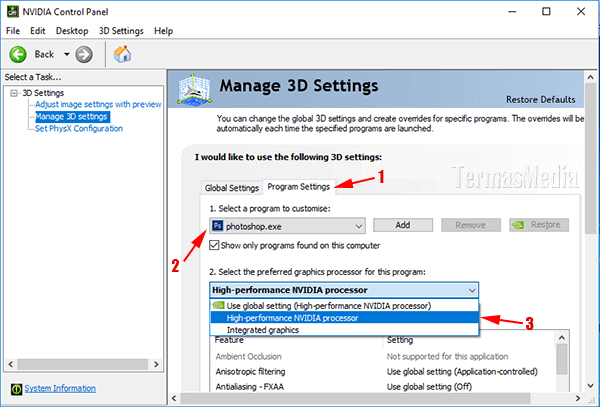This screenshot has height=407, width=600.
Task: Toggle Show only programs found on this computer
Action: pos(214,245)
